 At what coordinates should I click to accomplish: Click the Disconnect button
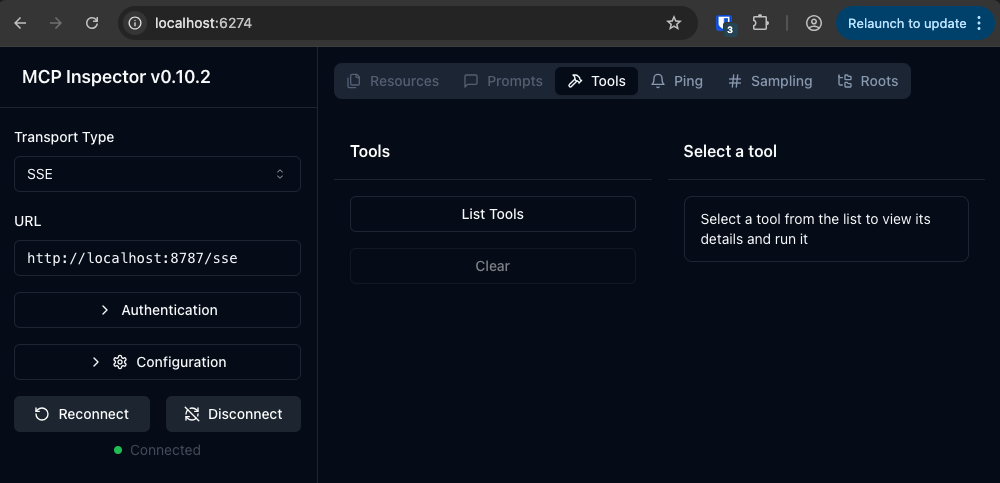click(233, 414)
